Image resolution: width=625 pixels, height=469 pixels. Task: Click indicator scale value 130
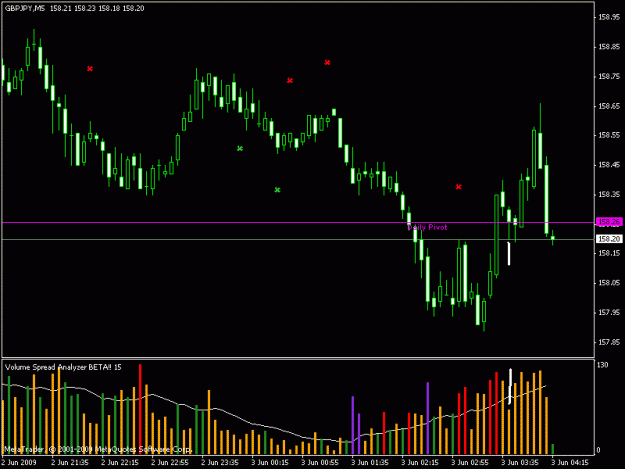[603, 365]
